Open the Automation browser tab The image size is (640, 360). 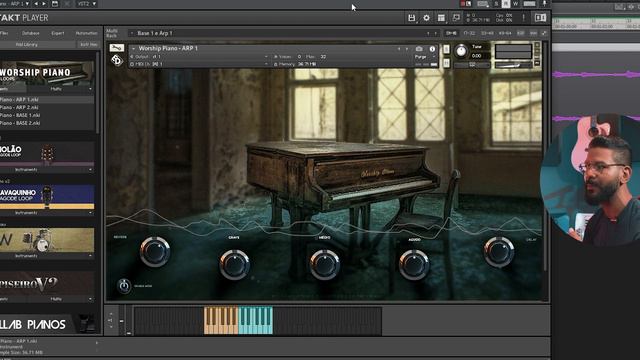[x=87, y=33]
